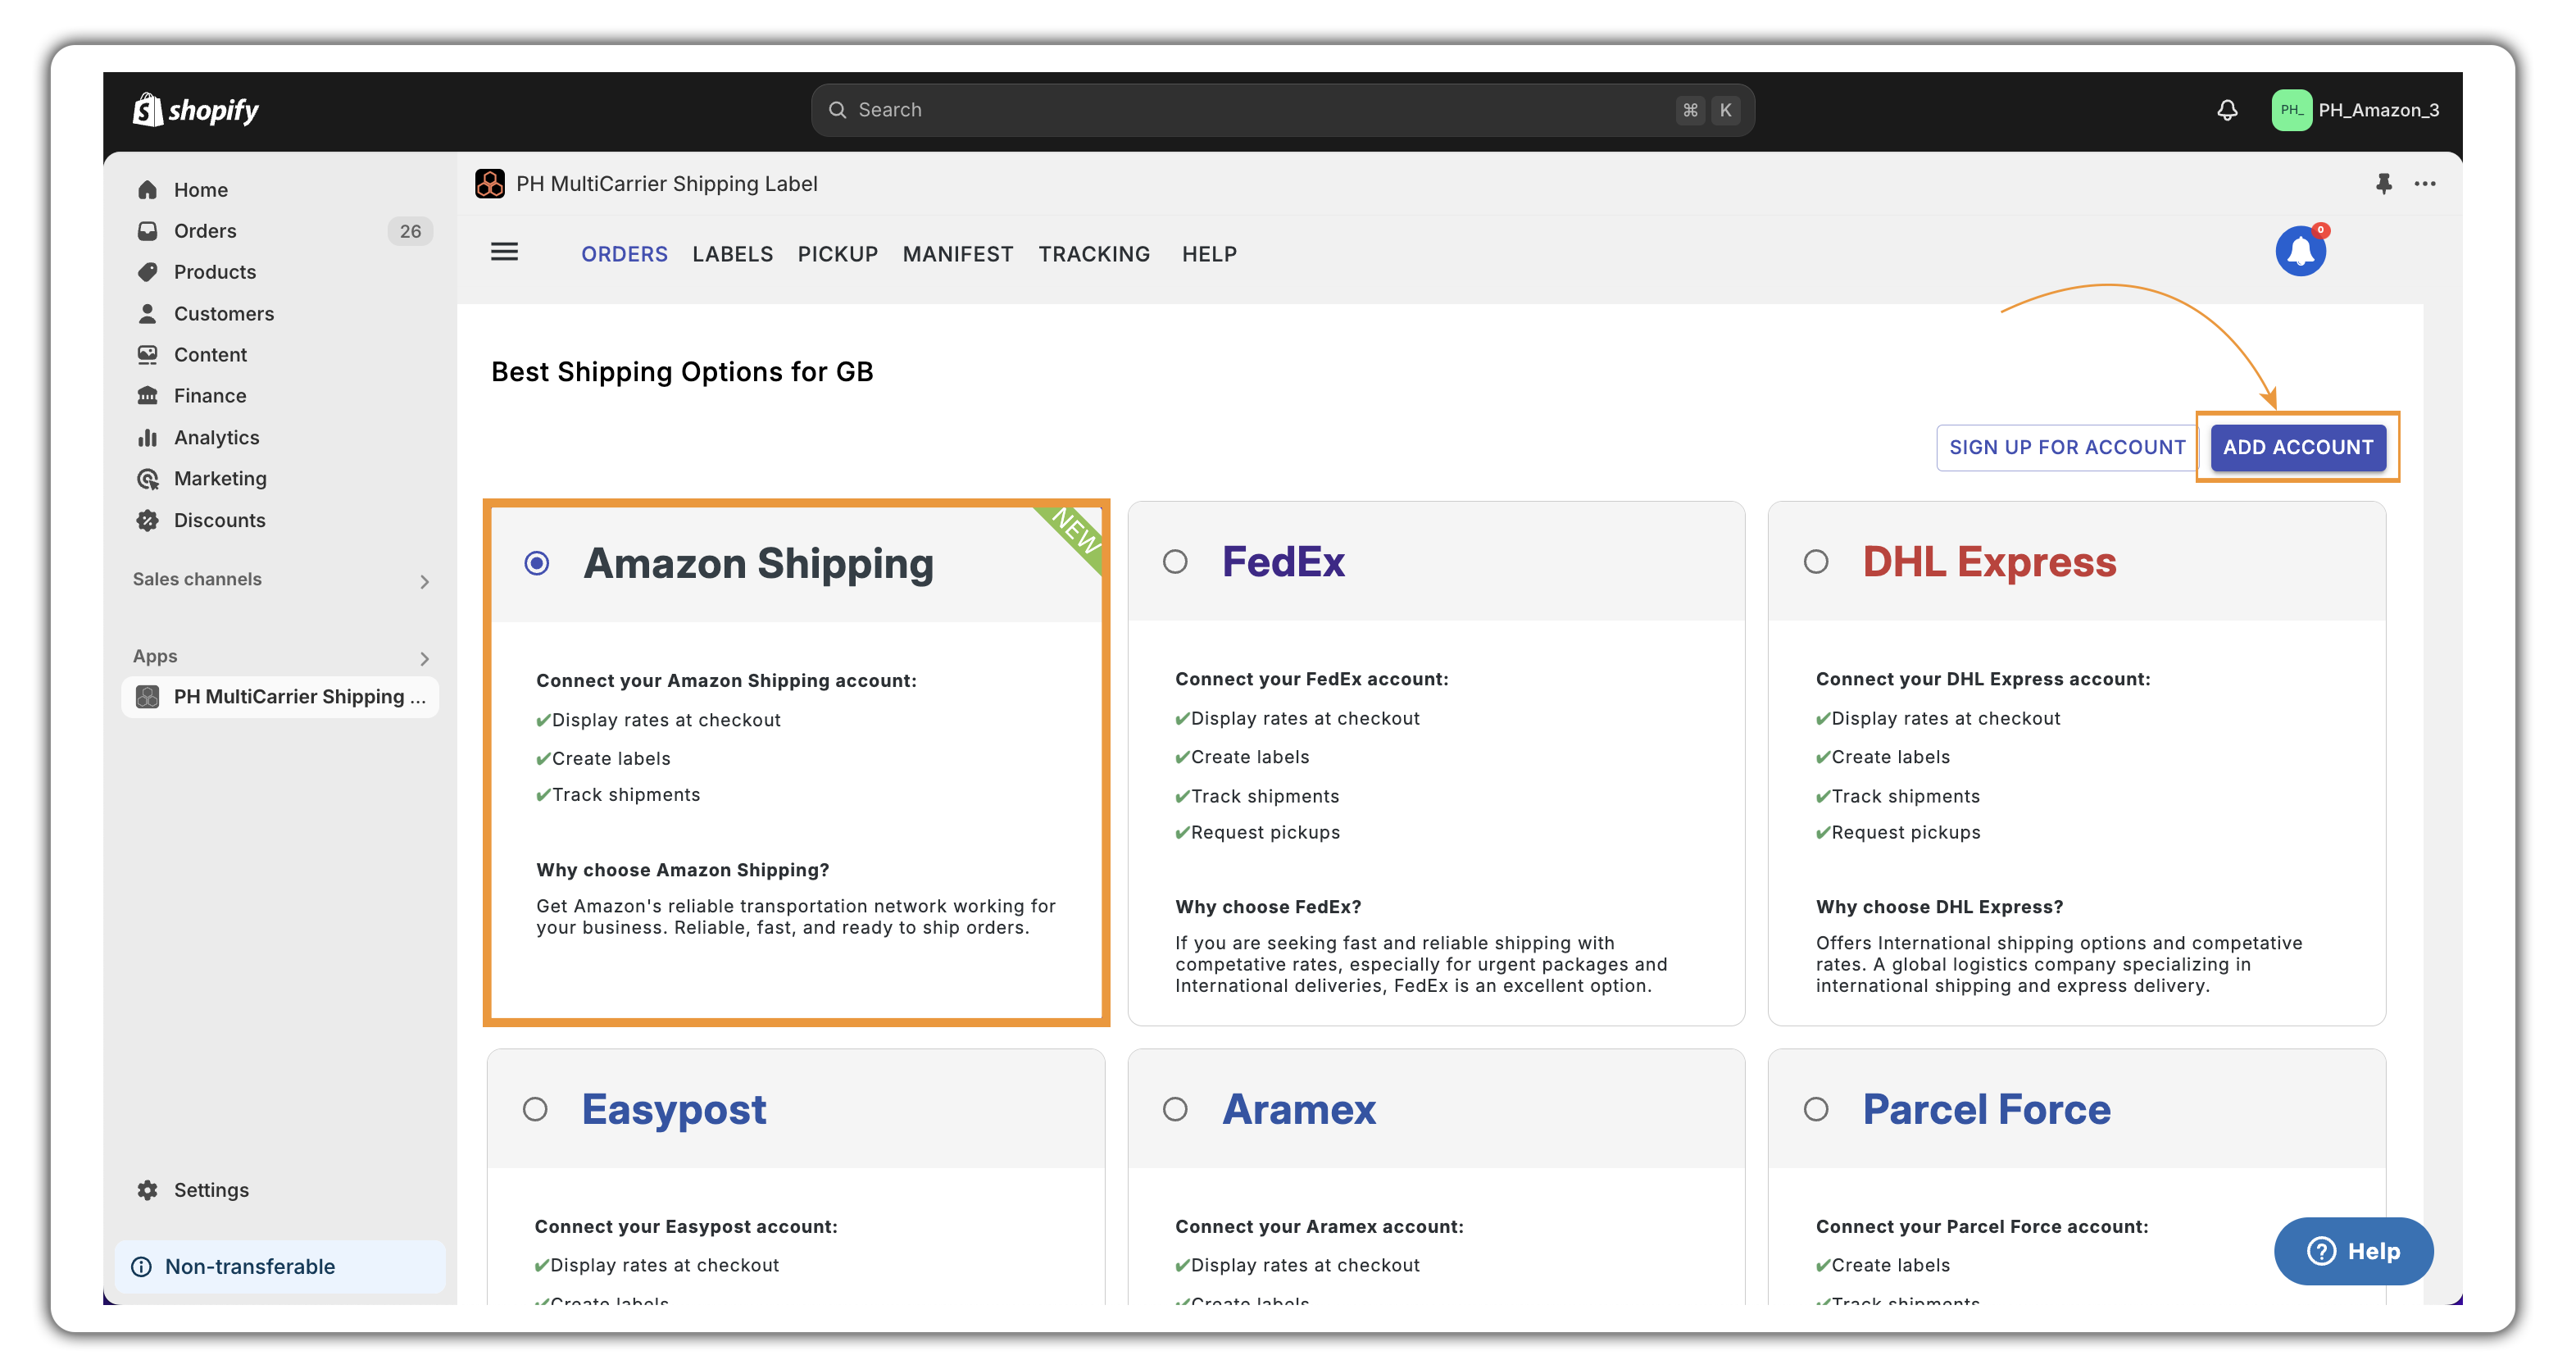2576x1369 pixels.
Task: Click the Shopify logo
Action: point(196,110)
